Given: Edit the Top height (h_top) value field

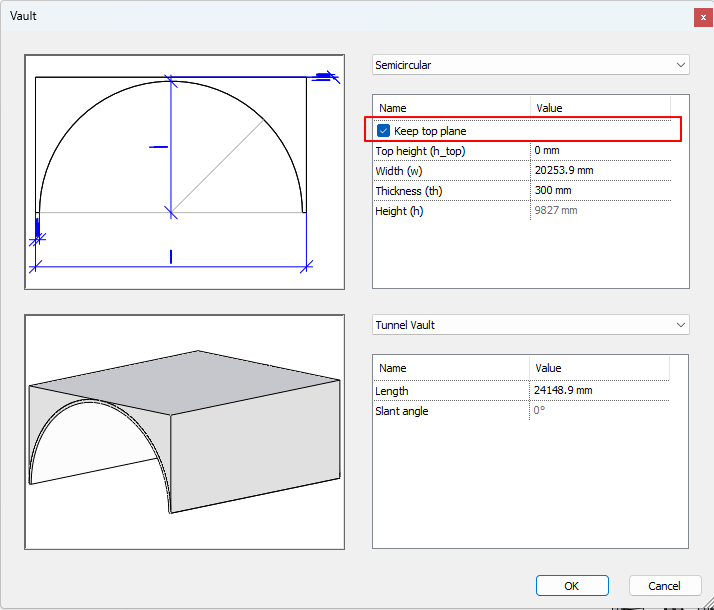Looking at the screenshot, I should pyautogui.click(x=600, y=151).
